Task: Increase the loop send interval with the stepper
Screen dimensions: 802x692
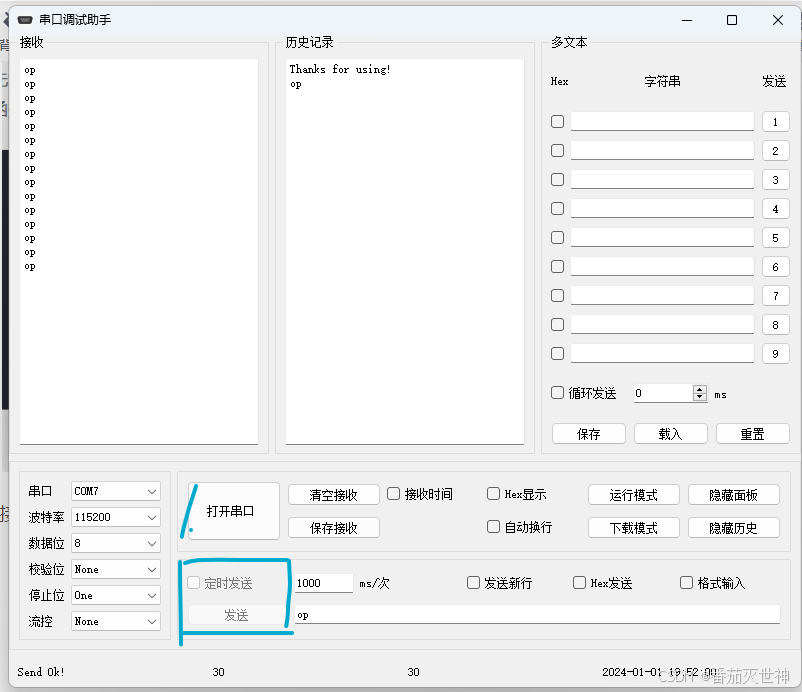Action: pyautogui.click(x=699, y=389)
